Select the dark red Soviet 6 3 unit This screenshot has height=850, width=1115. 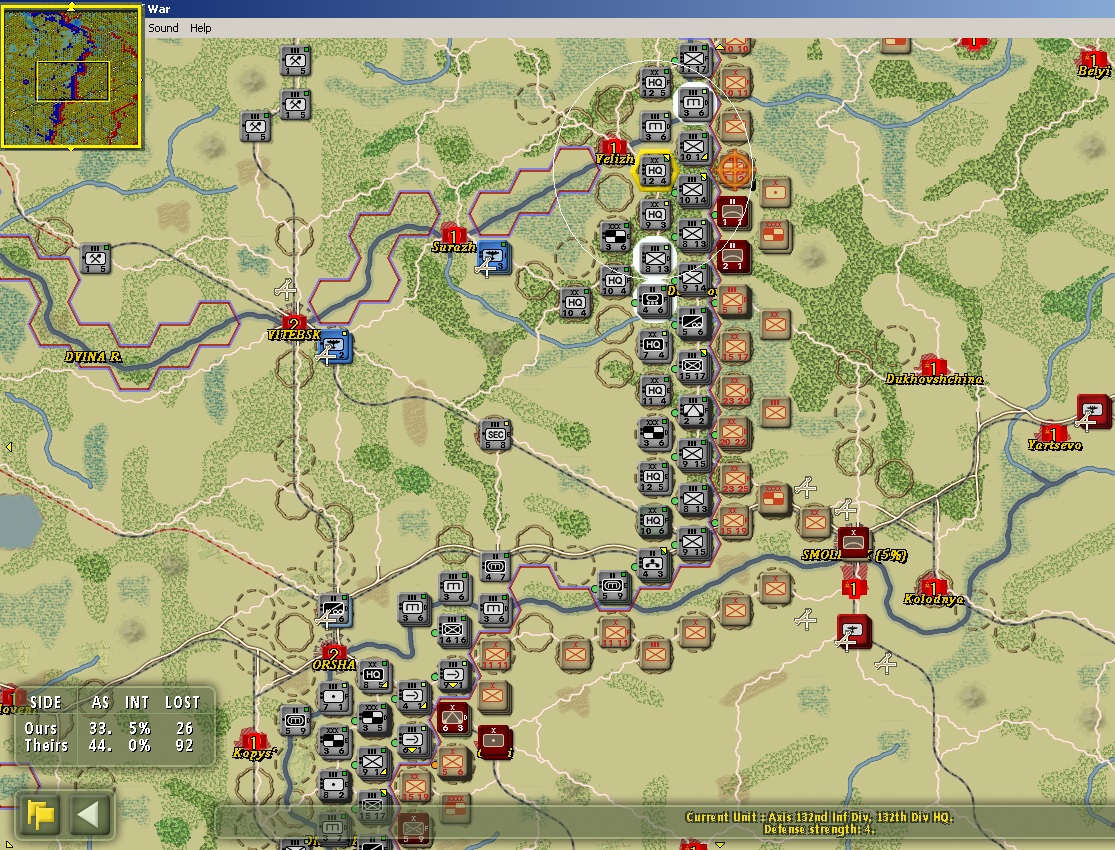(x=452, y=718)
